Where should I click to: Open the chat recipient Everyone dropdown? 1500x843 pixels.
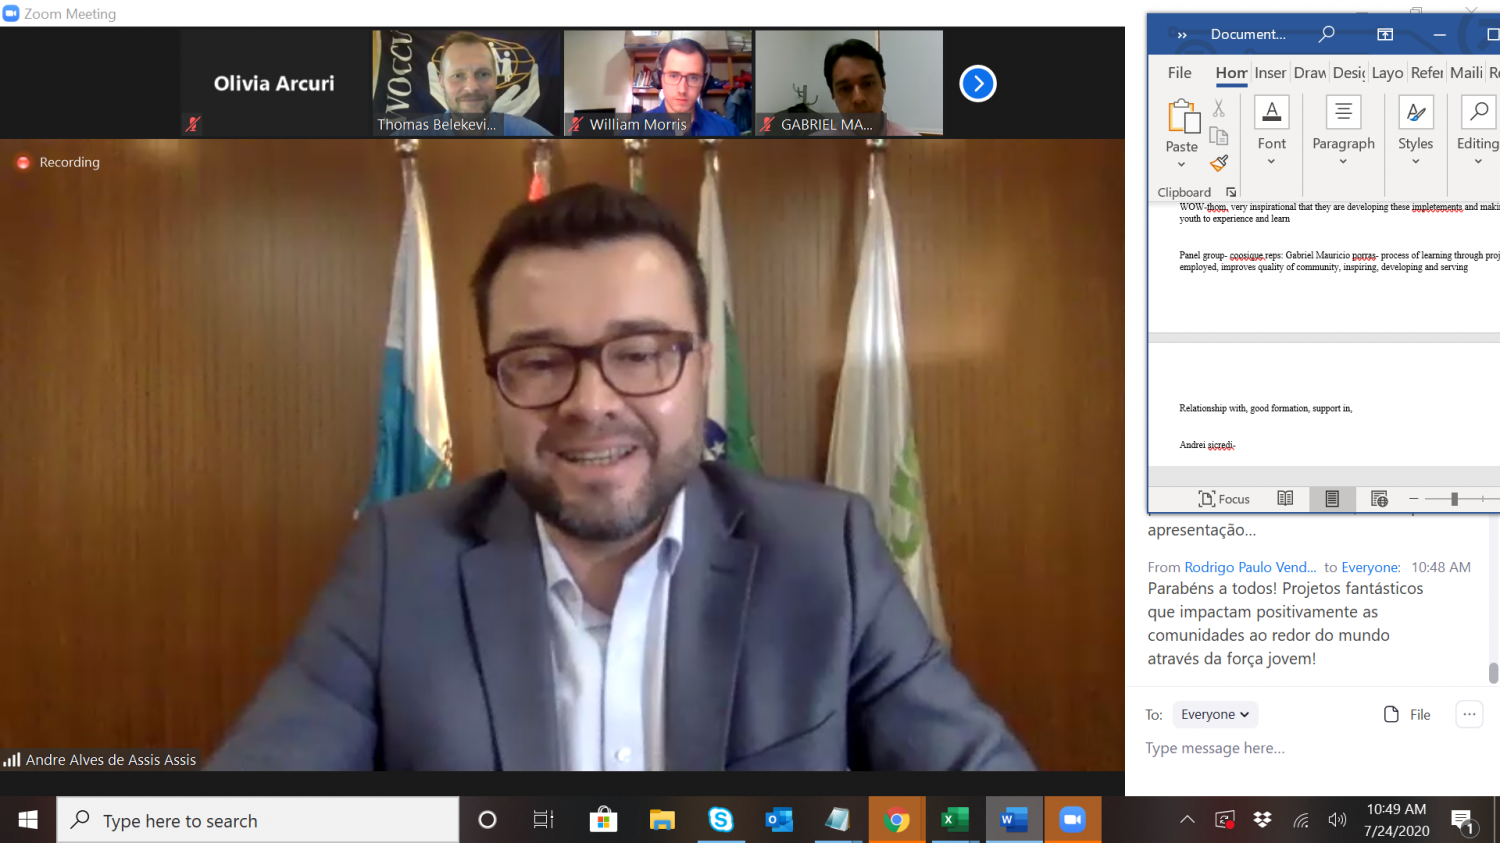pos(1215,714)
